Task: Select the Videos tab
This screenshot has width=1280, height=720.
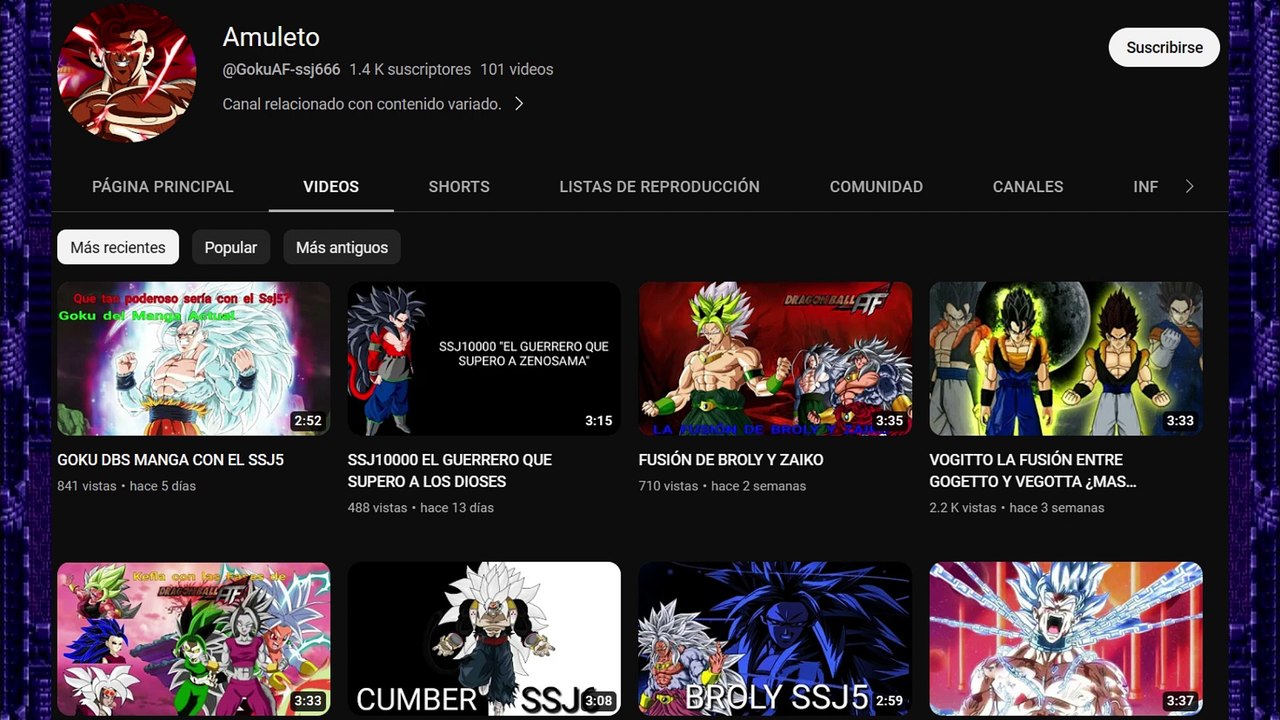Action: coord(331,187)
